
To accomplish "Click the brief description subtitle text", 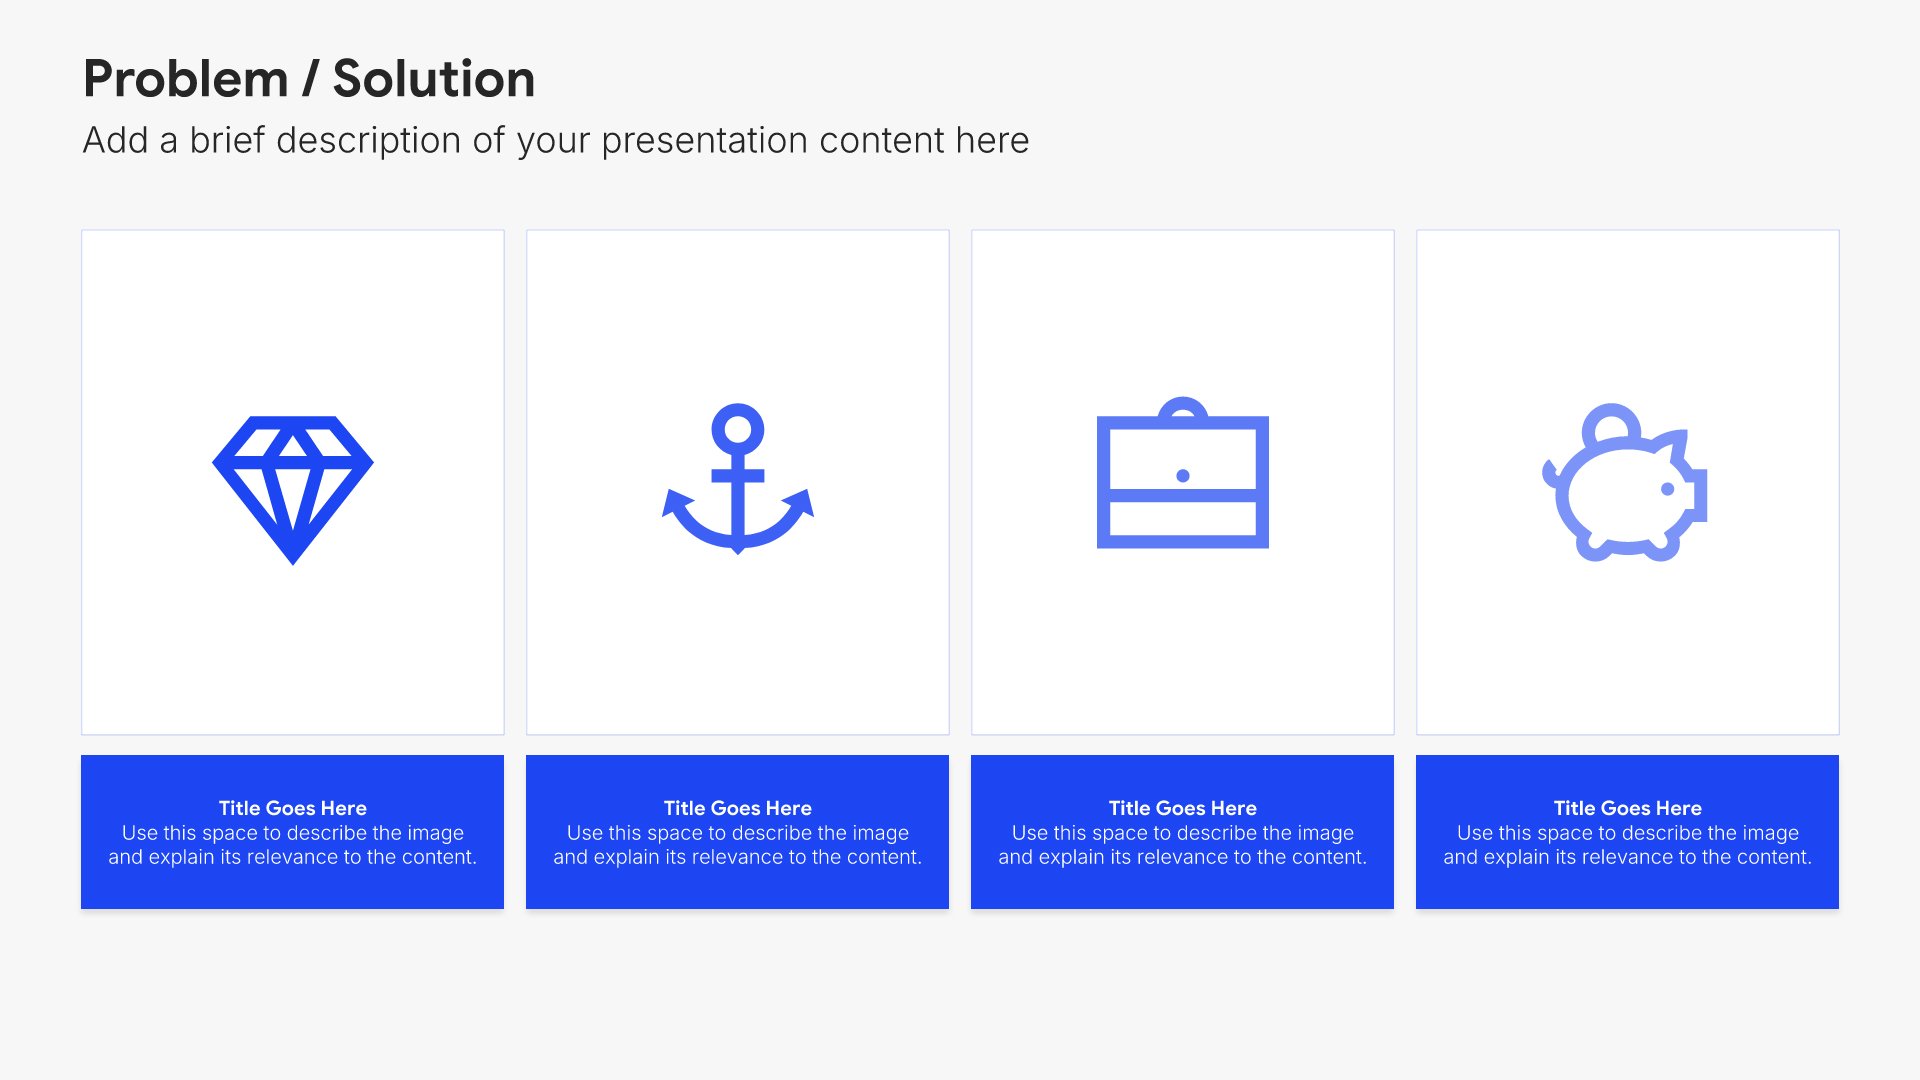I will coord(556,141).
